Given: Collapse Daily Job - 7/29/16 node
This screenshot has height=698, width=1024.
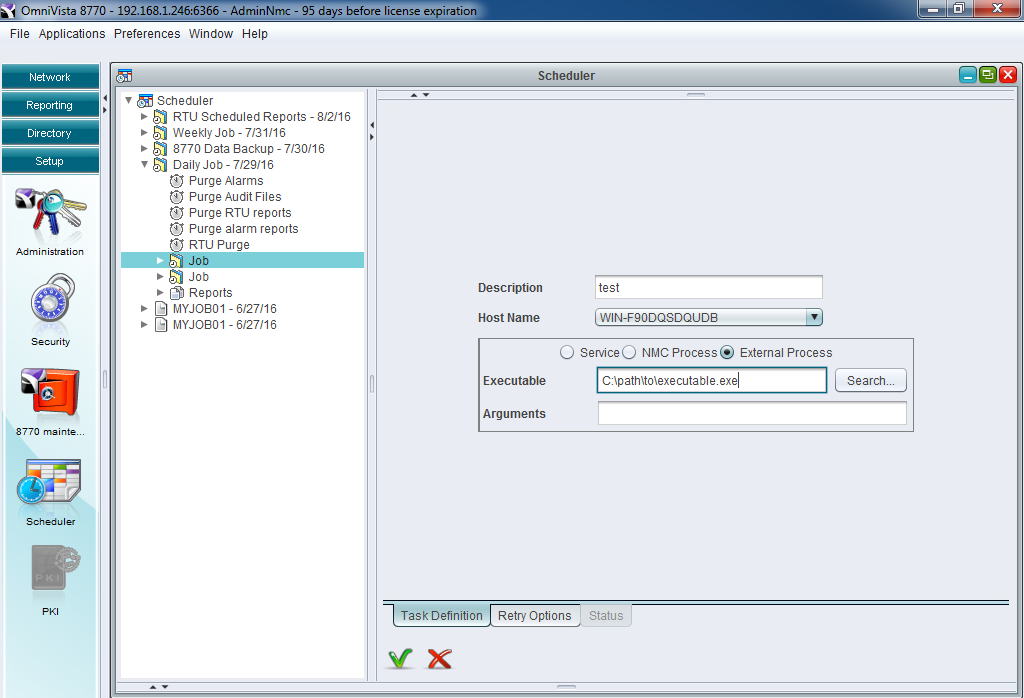Looking at the screenshot, I should 144,165.
